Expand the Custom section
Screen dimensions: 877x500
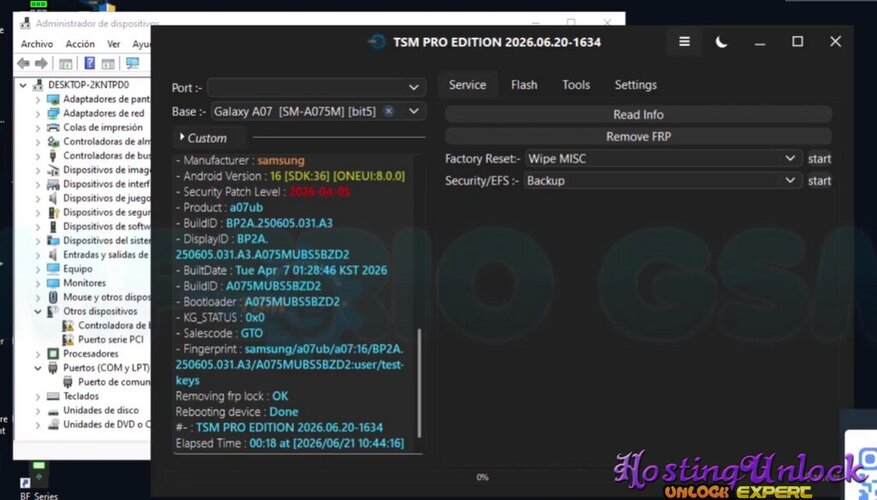[x=203, y=138]
